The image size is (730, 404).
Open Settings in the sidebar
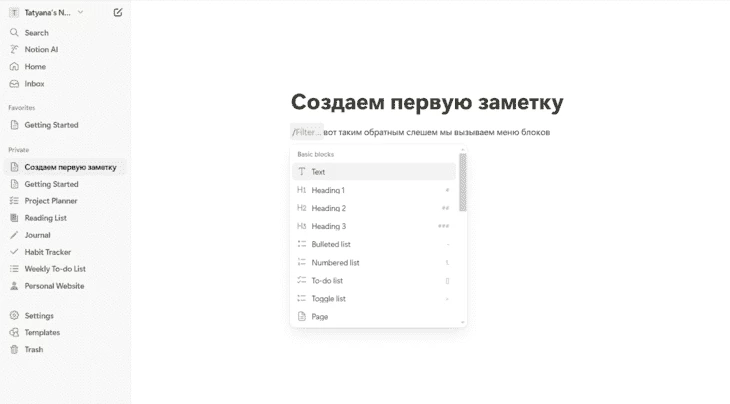coord(39,316)
